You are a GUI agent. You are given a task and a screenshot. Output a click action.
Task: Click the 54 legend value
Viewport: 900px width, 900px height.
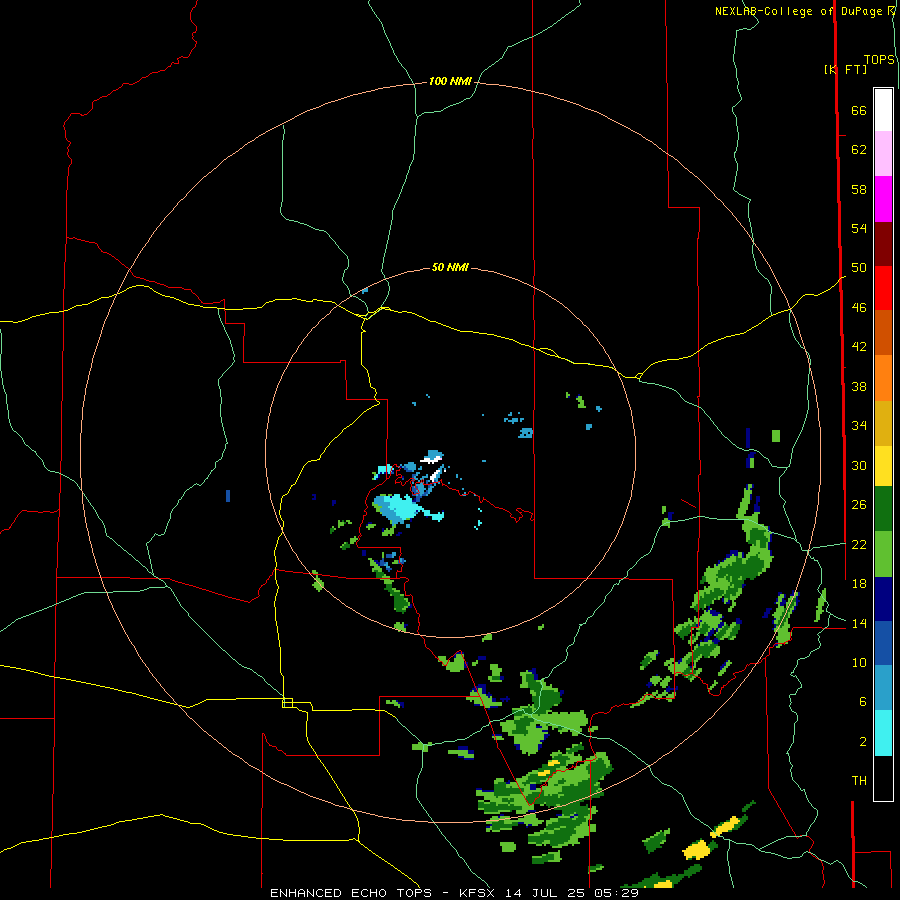pyautogui.click(x=859, y=228)
